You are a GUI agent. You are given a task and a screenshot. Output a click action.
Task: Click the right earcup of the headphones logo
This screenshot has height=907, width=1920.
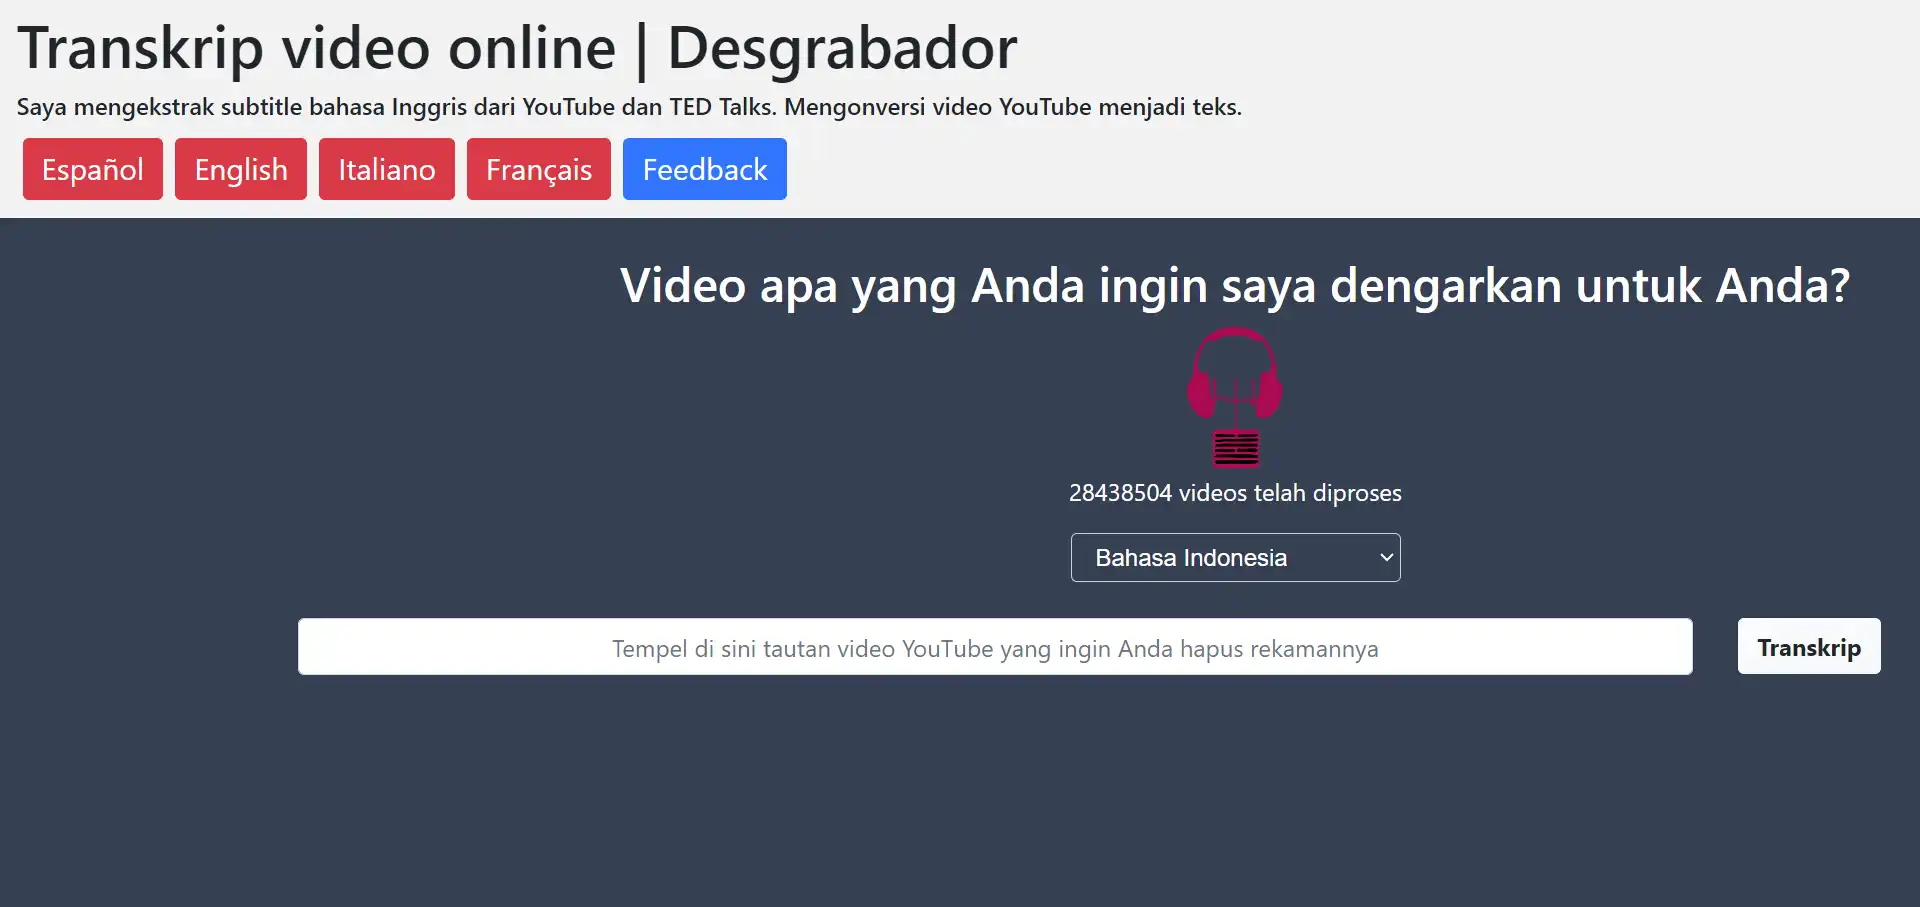(1268, 394)
